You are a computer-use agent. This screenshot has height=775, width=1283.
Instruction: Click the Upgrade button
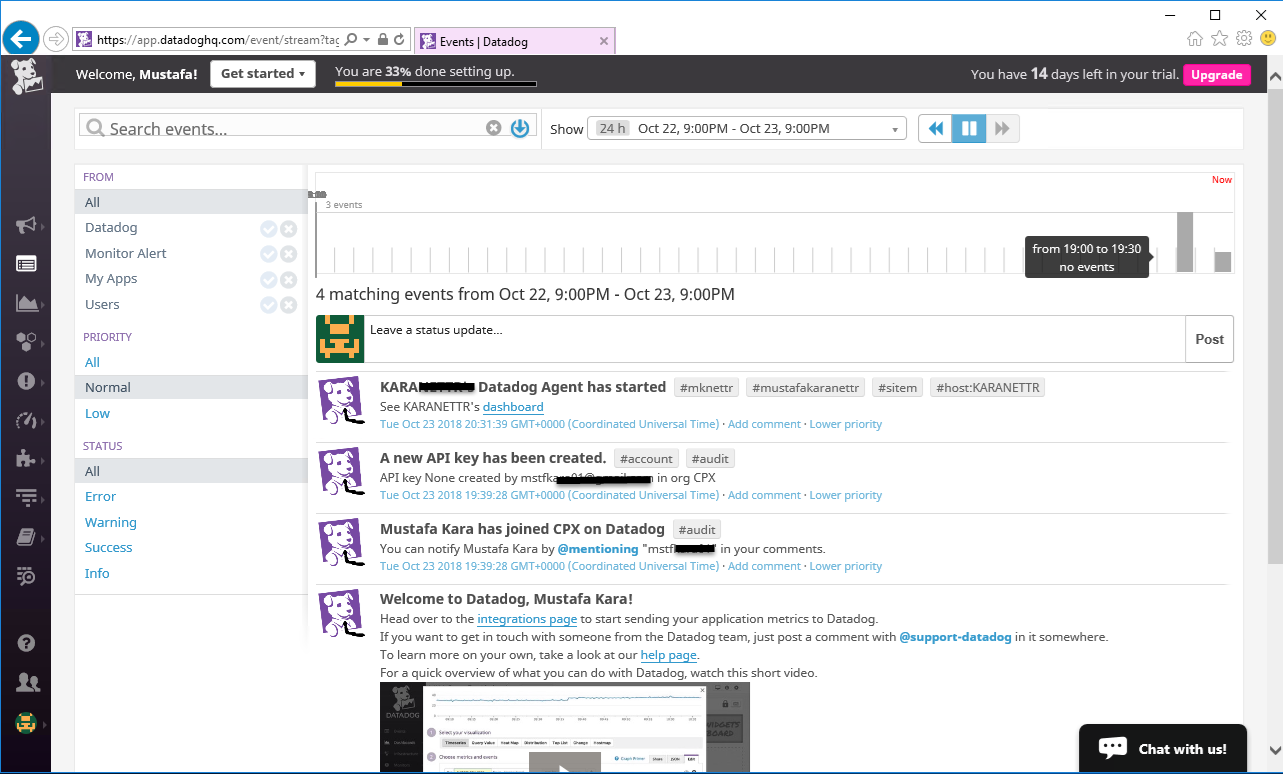(1216, 75)
